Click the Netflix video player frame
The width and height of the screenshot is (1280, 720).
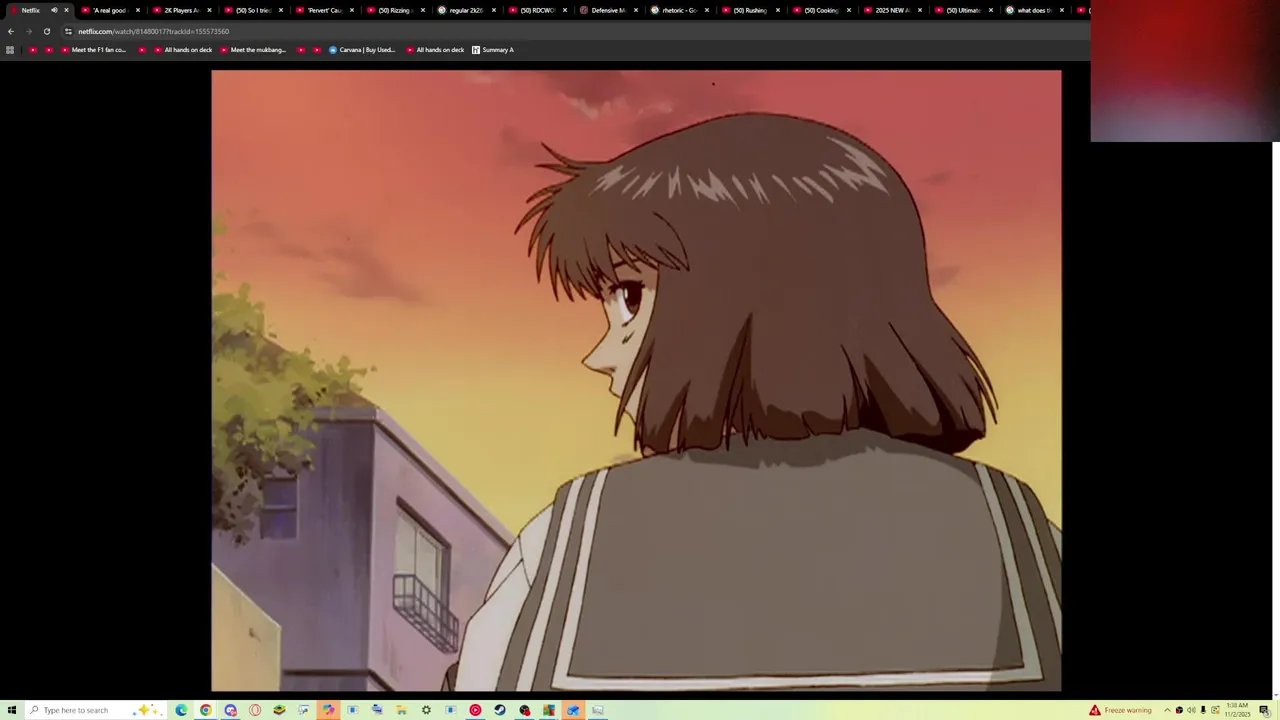[636, 380]
